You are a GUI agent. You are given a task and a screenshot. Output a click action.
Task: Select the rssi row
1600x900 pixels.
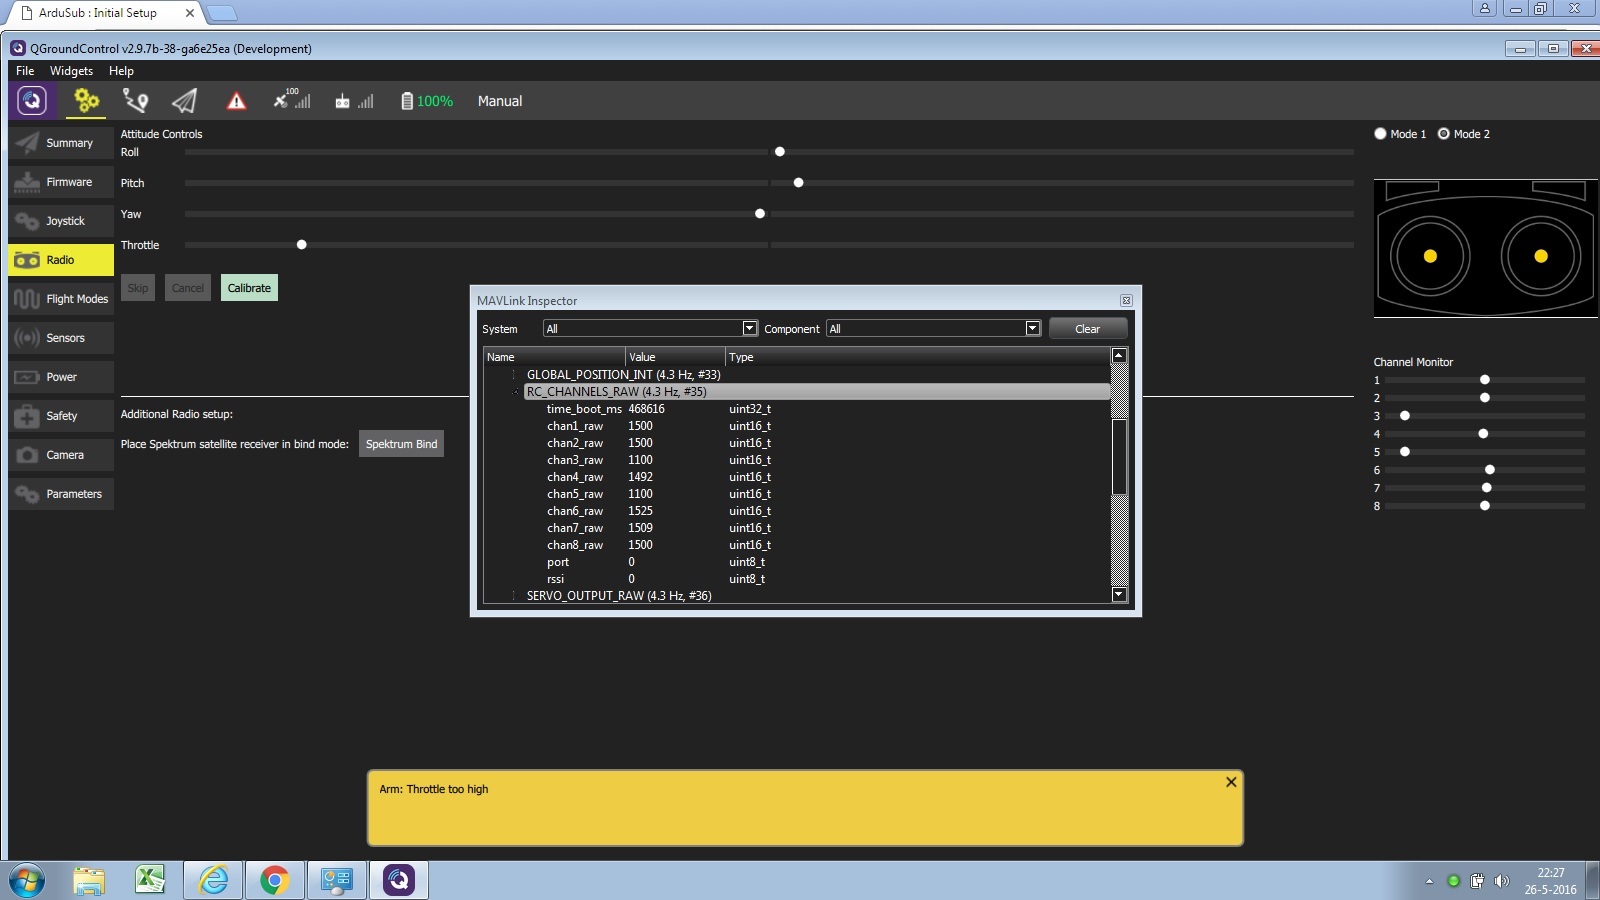tap(797, 579)
